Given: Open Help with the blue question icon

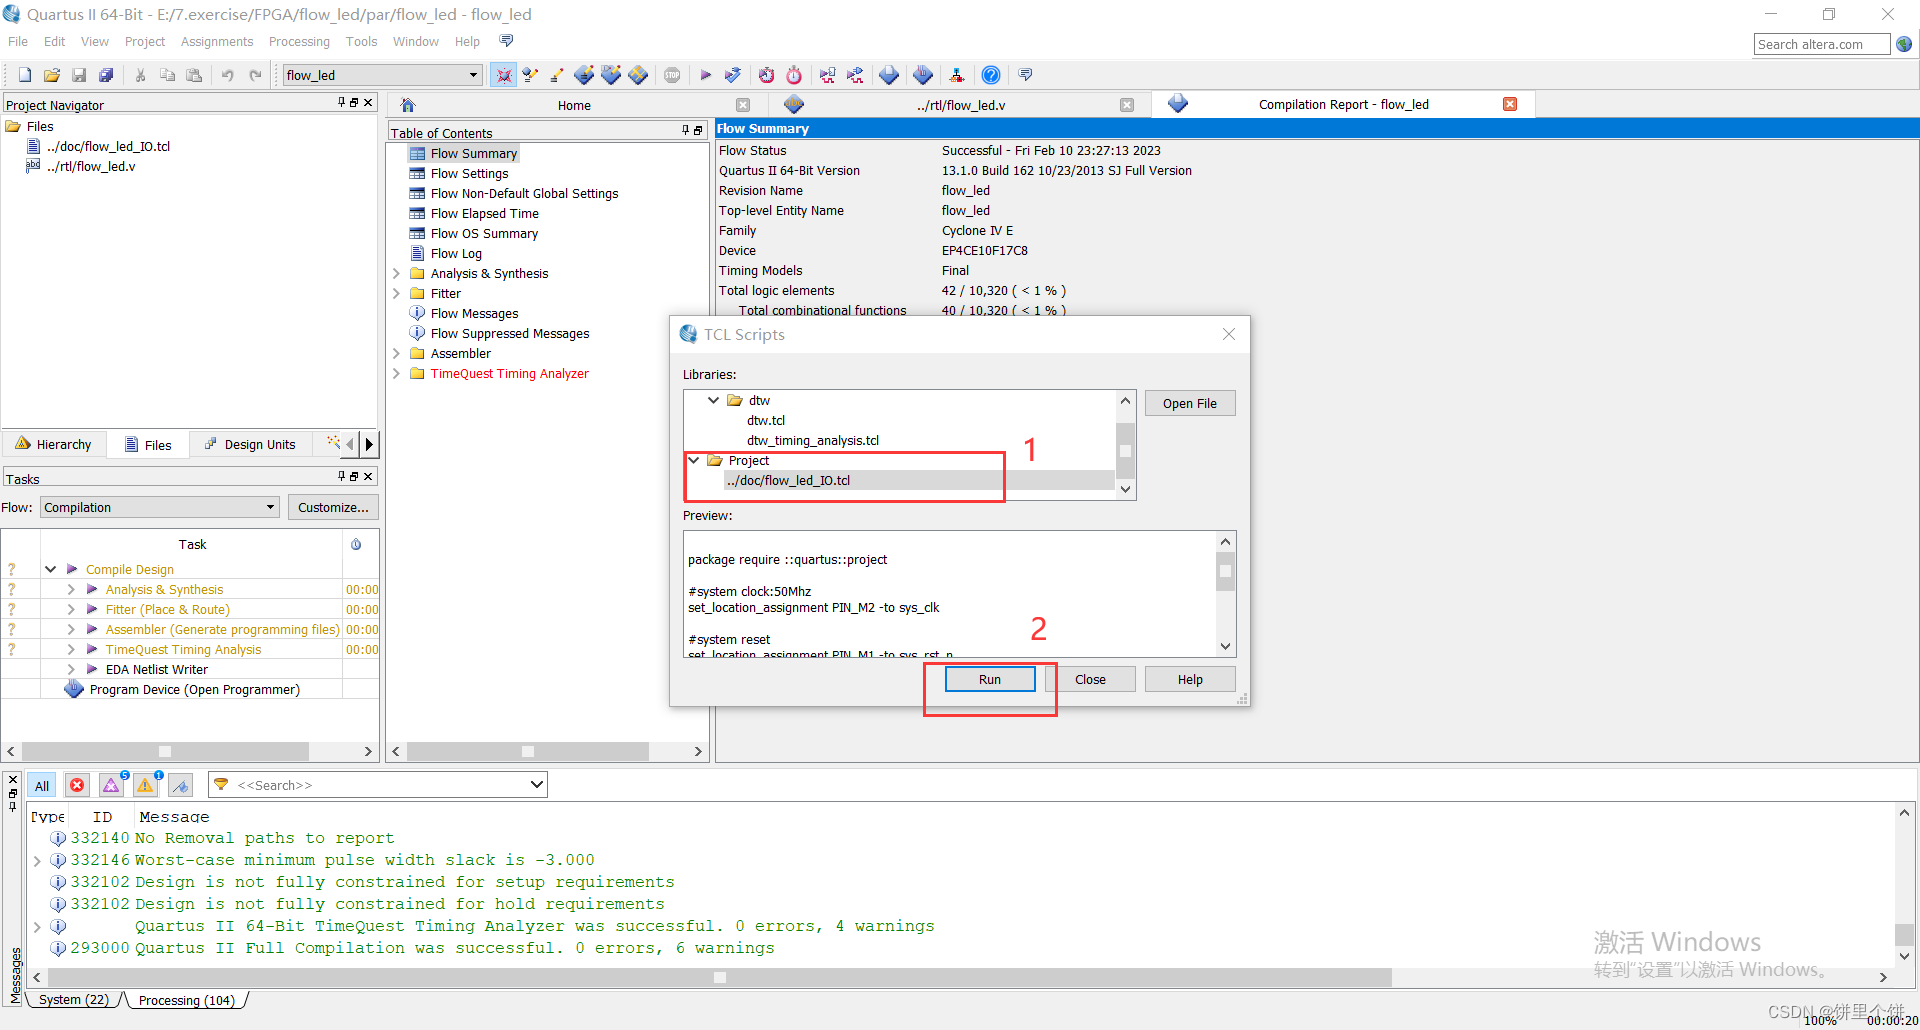Looking at the screenshot, I should [991, 75].
